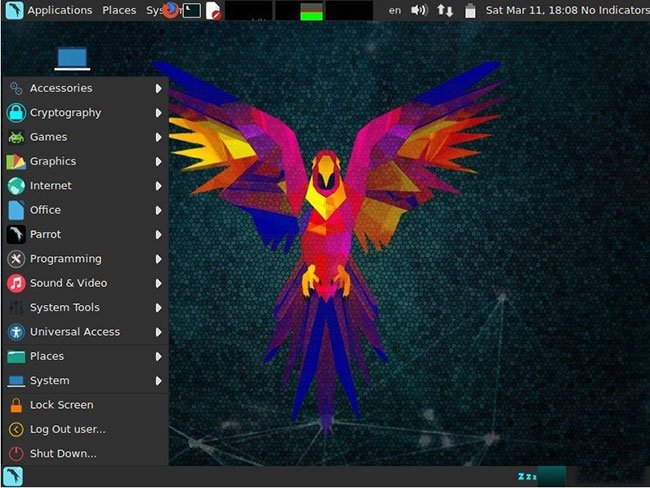Image resolution: width=650 pixels, height=488 pixels.
Task: Expand the Office submenu arrow
Action: click(x=158, y=211)
